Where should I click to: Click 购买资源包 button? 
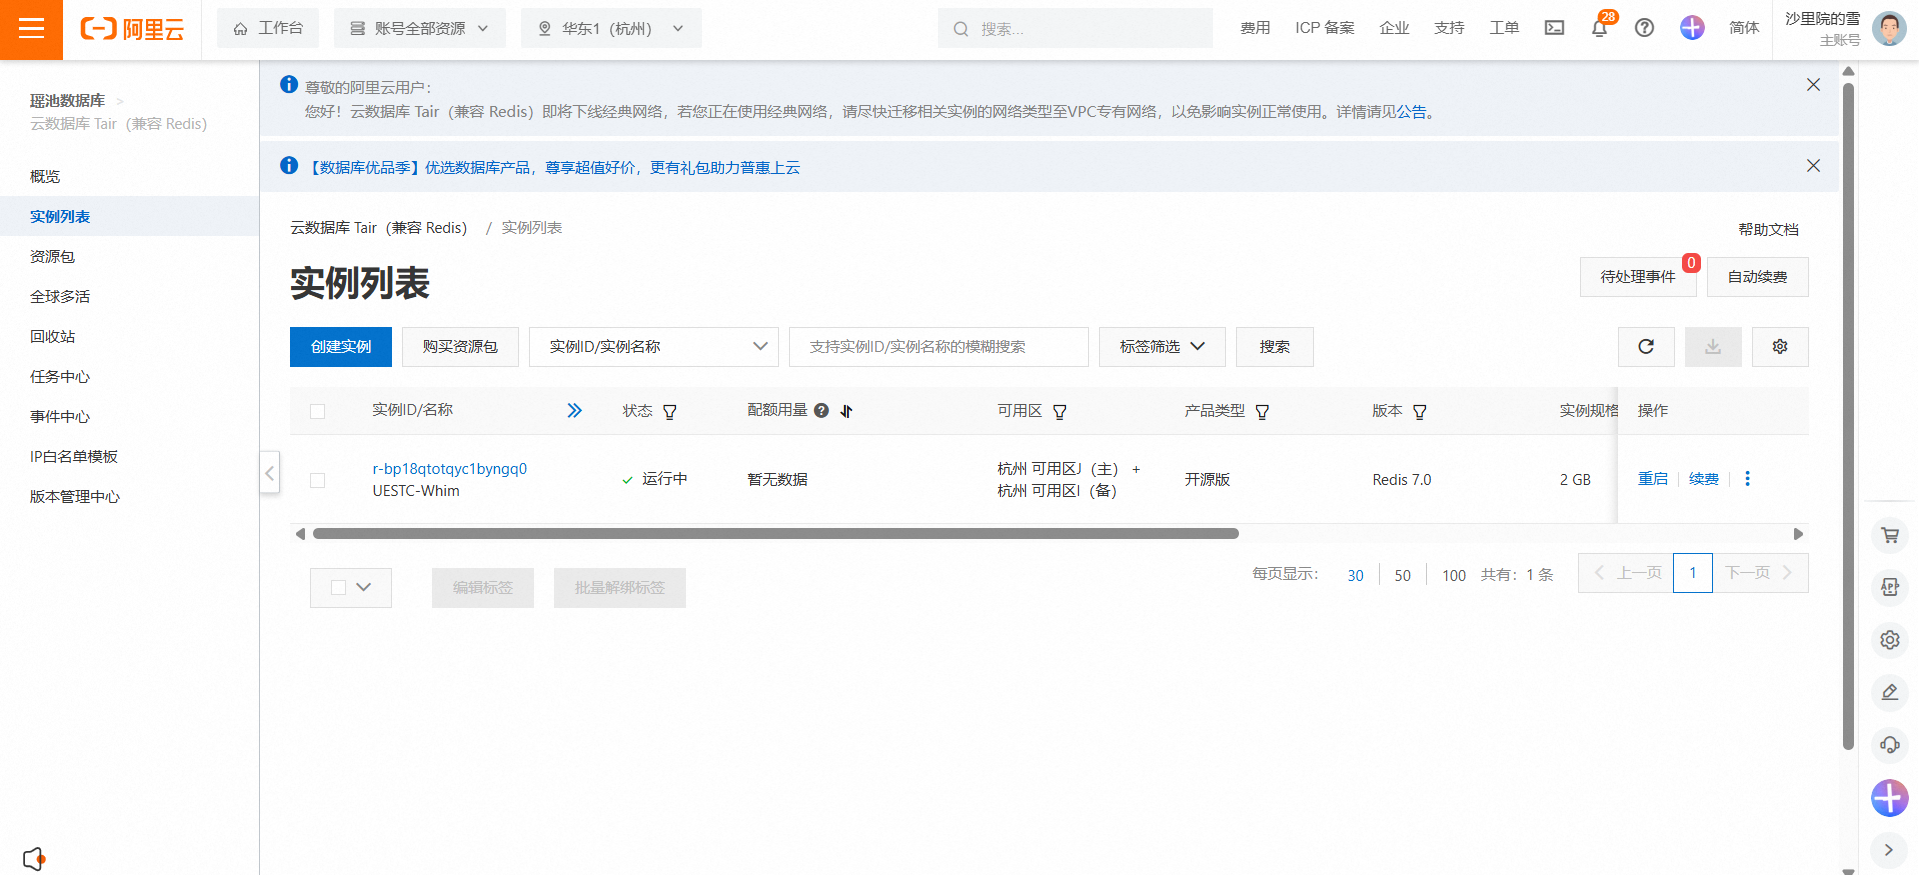[460, 347]
